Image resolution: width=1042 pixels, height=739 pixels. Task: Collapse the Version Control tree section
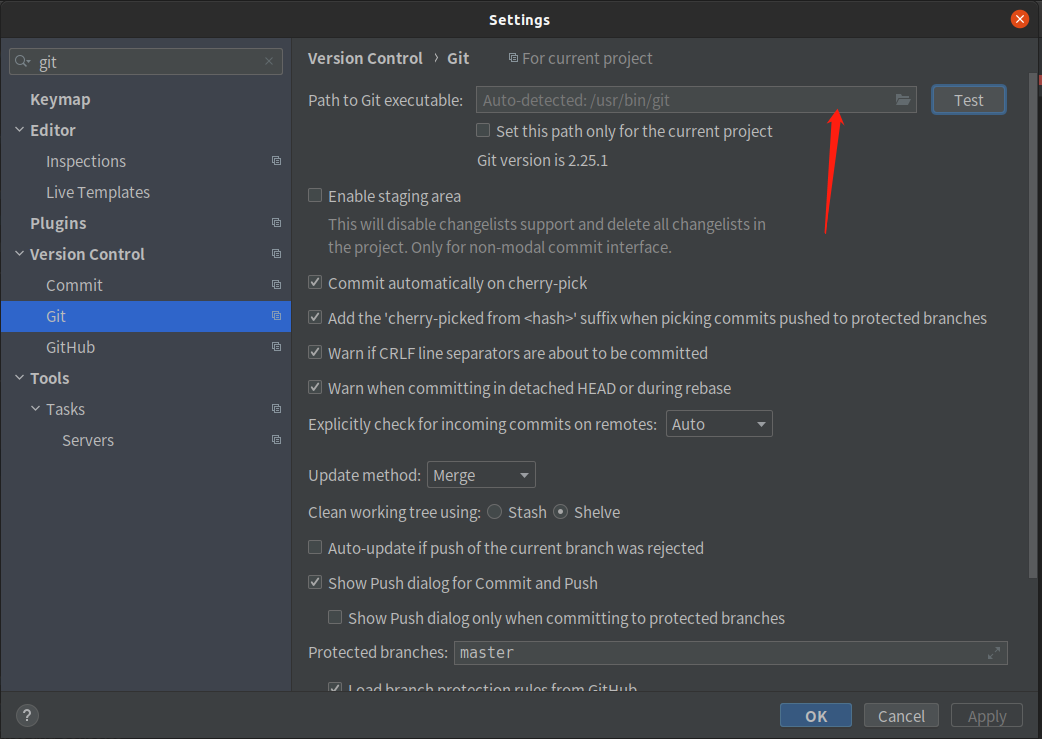19,254
